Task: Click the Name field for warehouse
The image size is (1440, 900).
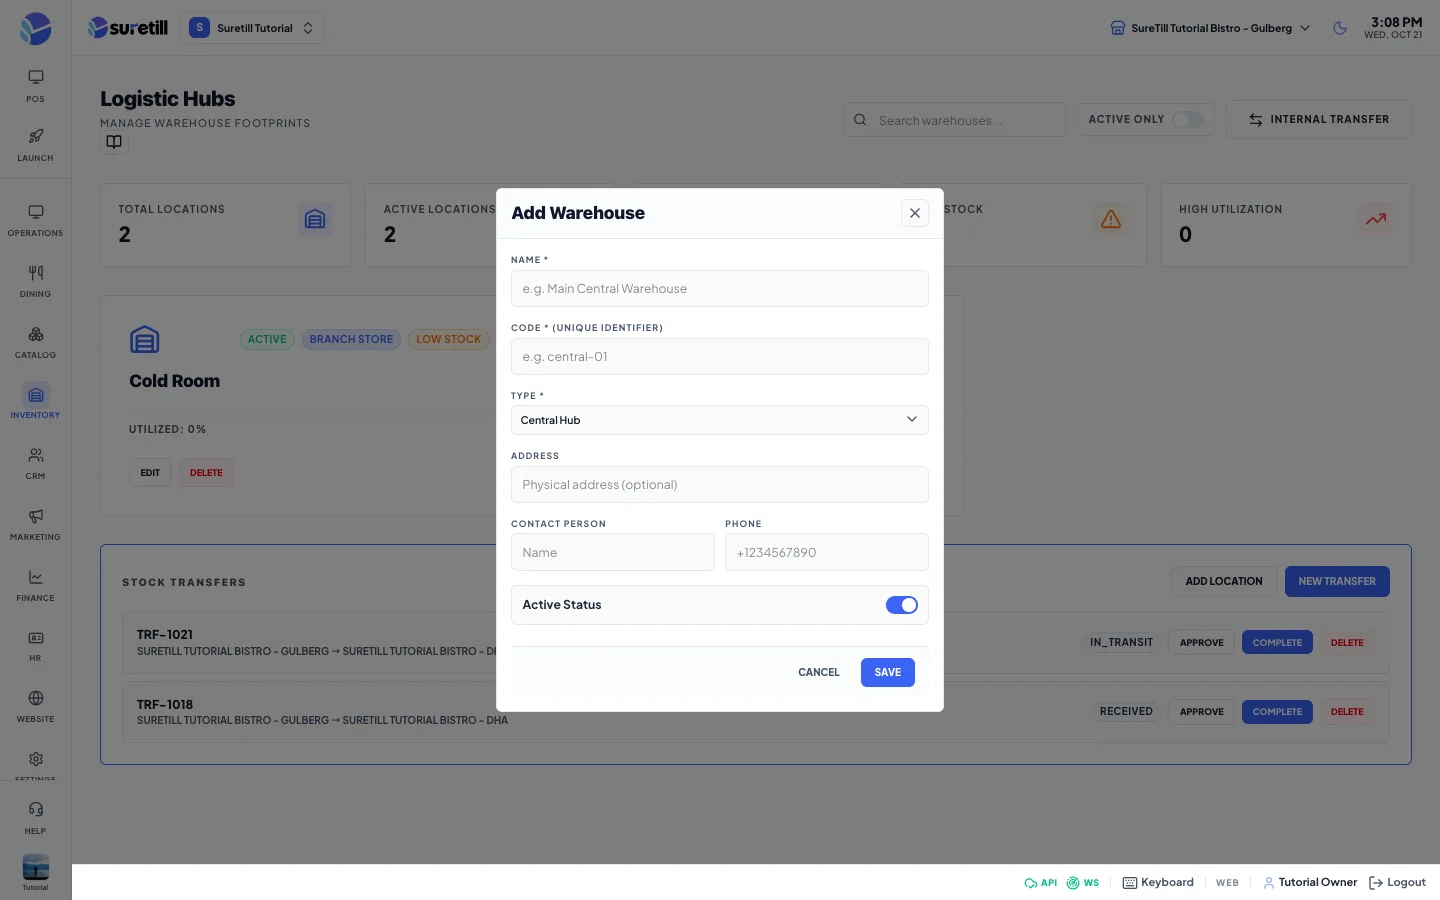Action: 720,289
